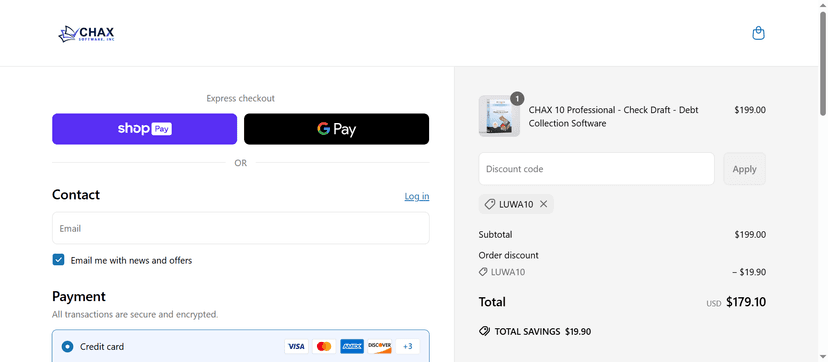Open the CHAX 10 Professional product thumbnail
828x362 pixels.
[x=499, y=116]
